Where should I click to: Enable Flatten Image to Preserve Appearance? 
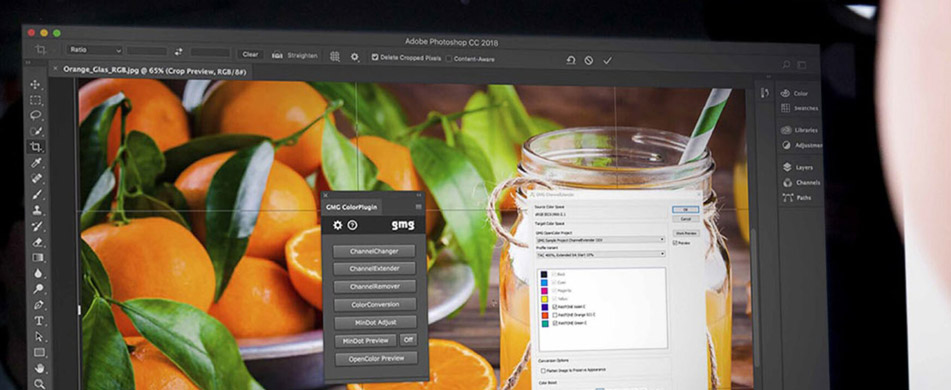(543, 370)
